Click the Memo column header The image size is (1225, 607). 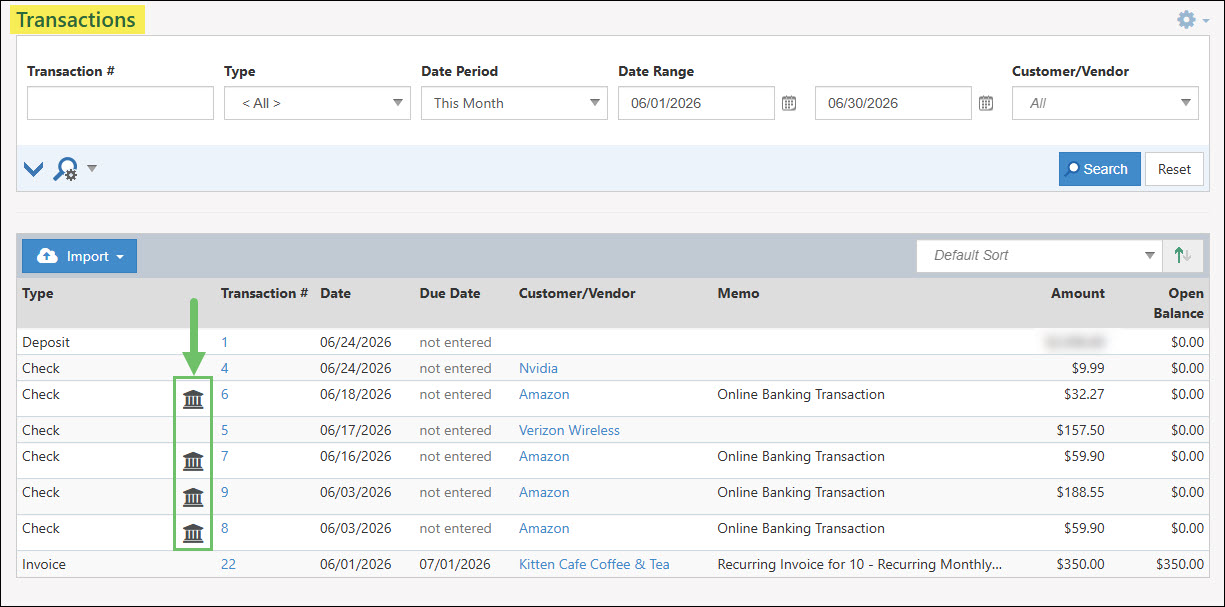(738, 293)
